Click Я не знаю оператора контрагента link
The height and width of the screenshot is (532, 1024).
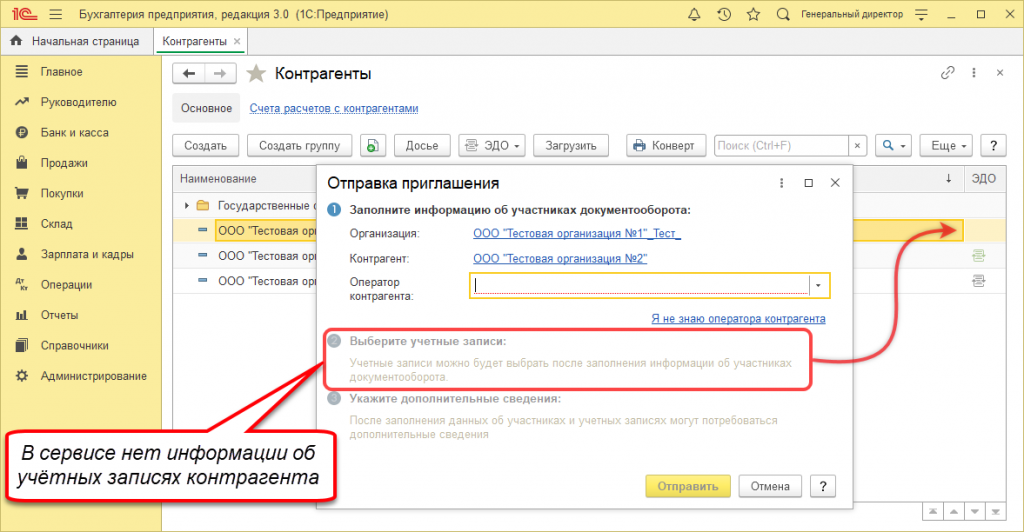[738, 319]
